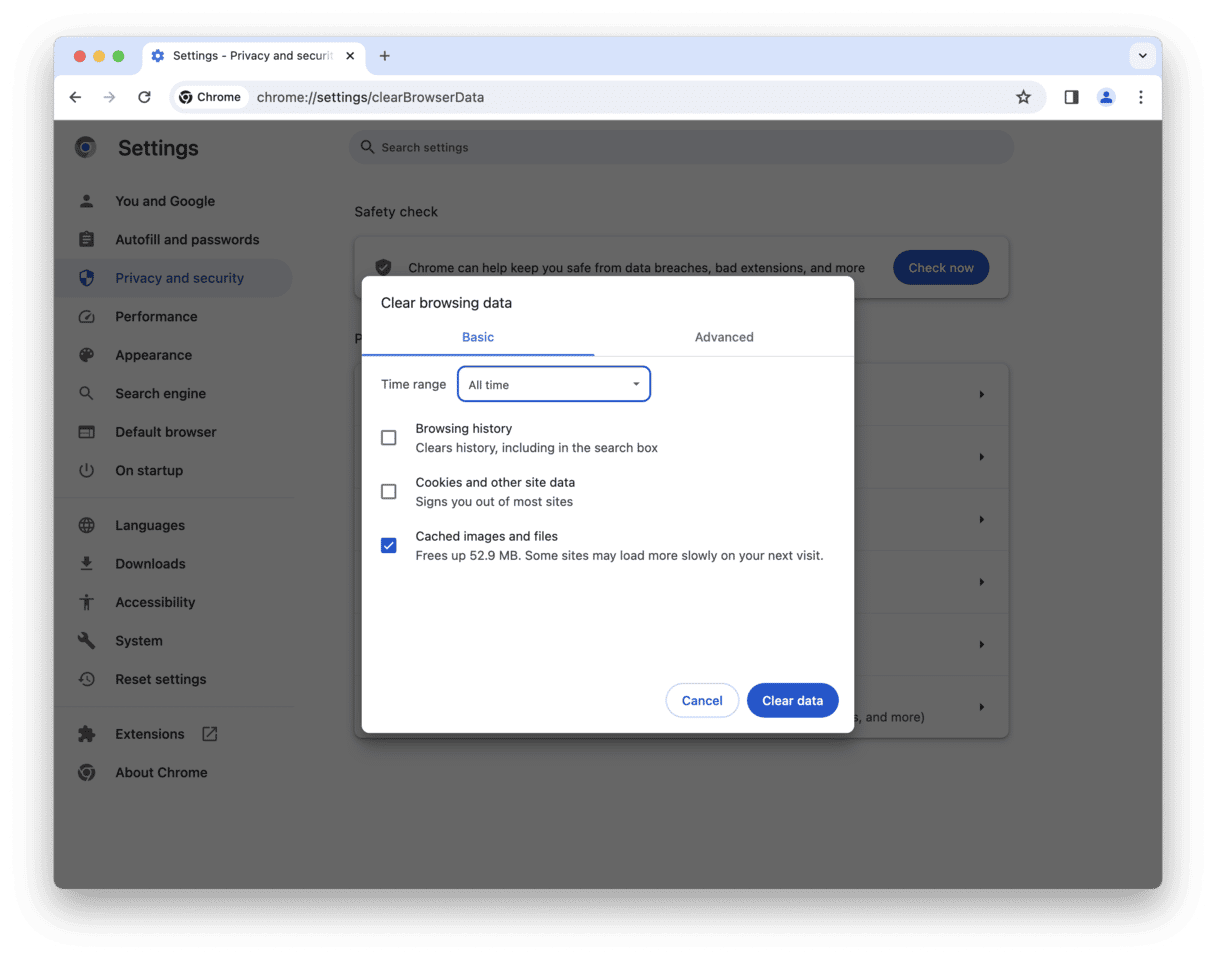The width and height of the screenshot is (1216, 960).
Task: Check Cookies and other site data
Action: [389, 491]
